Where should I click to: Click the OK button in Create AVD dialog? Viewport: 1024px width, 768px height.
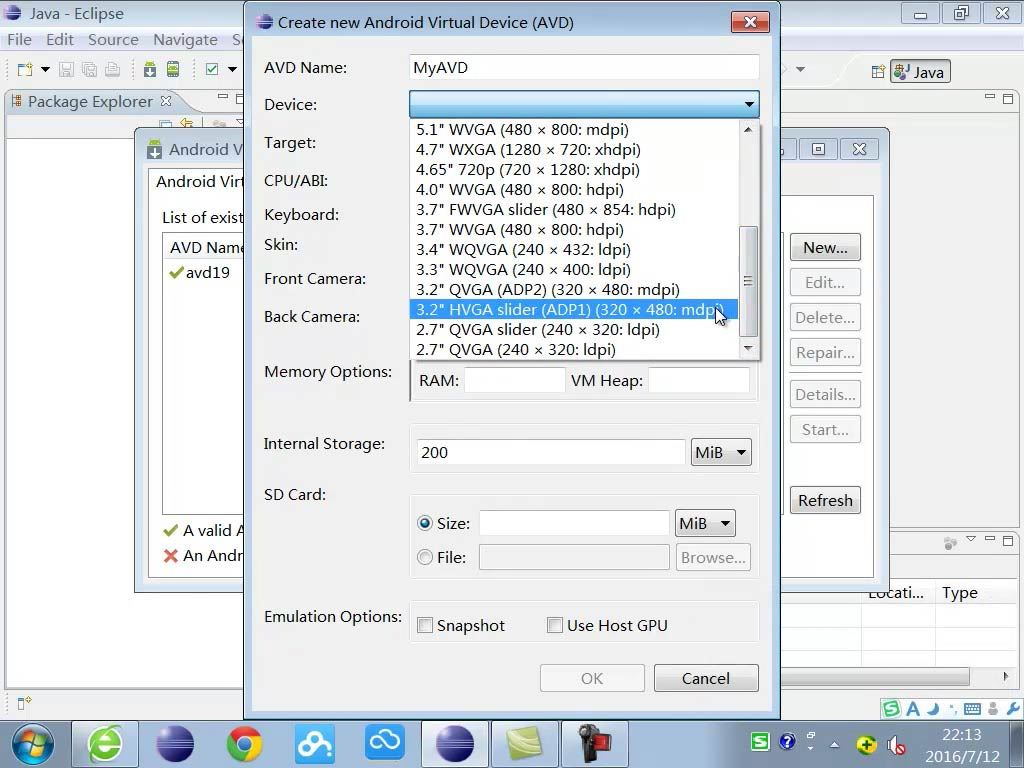click(x=592, y=678)
